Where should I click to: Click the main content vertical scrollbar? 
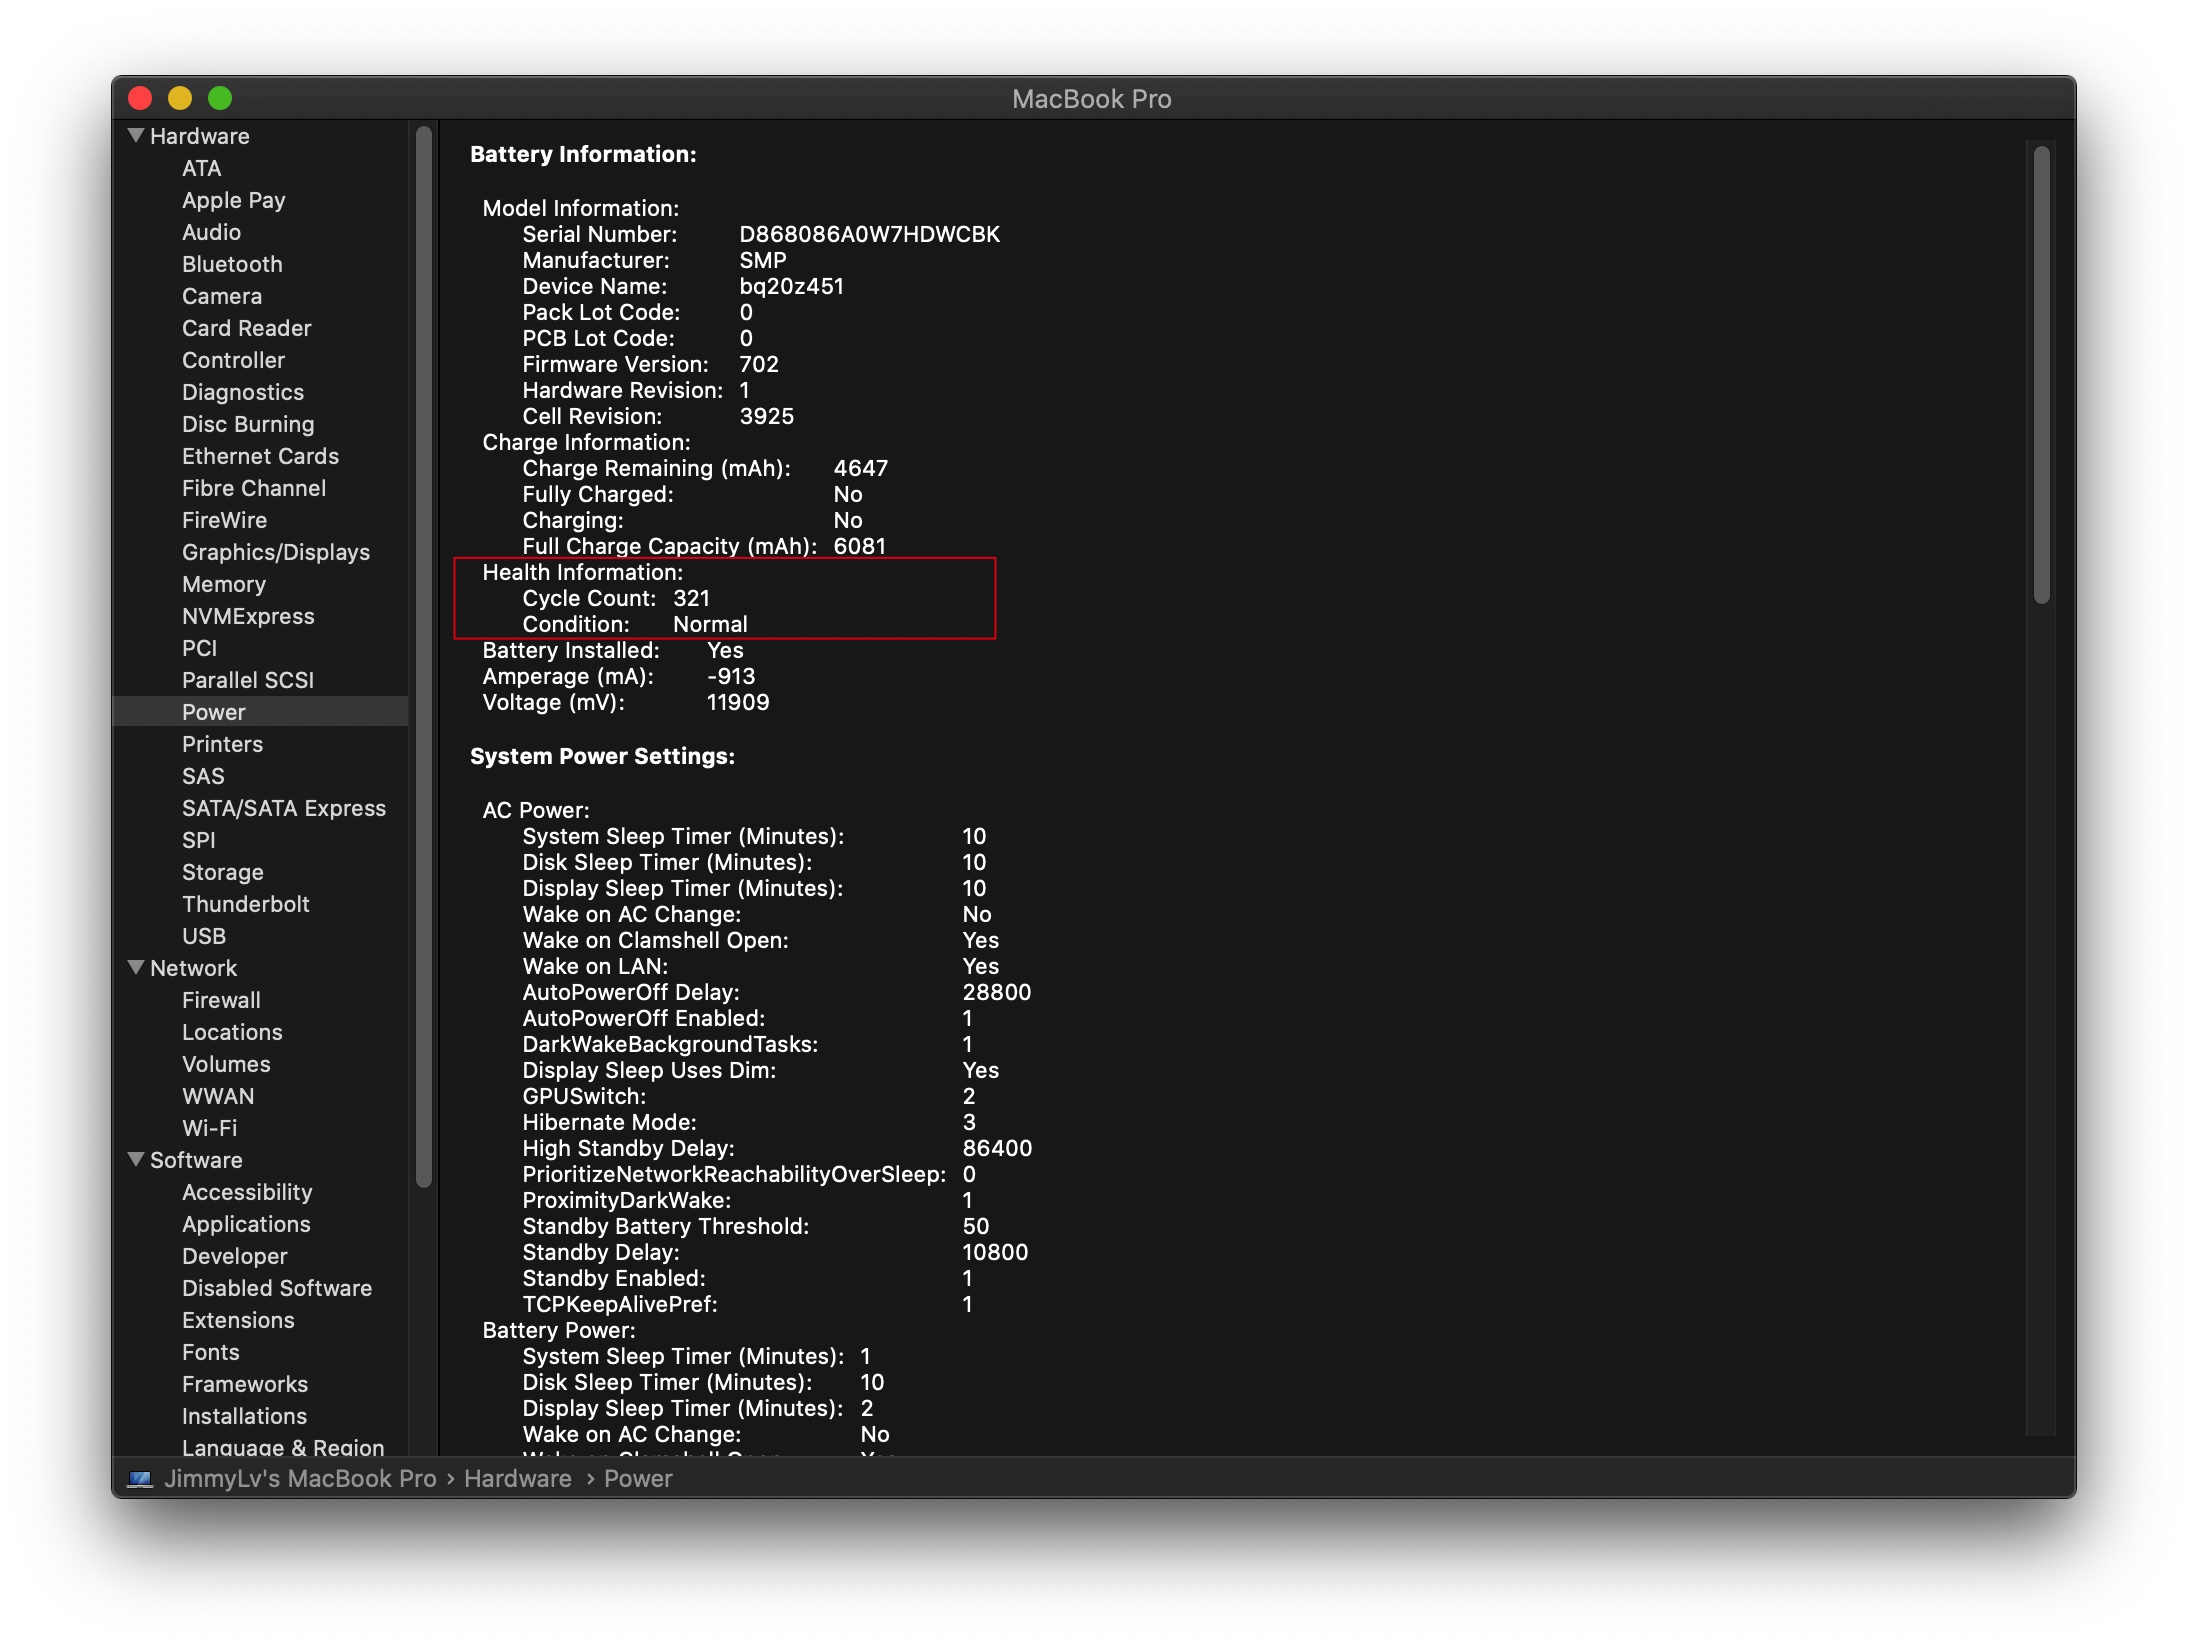2041,375
